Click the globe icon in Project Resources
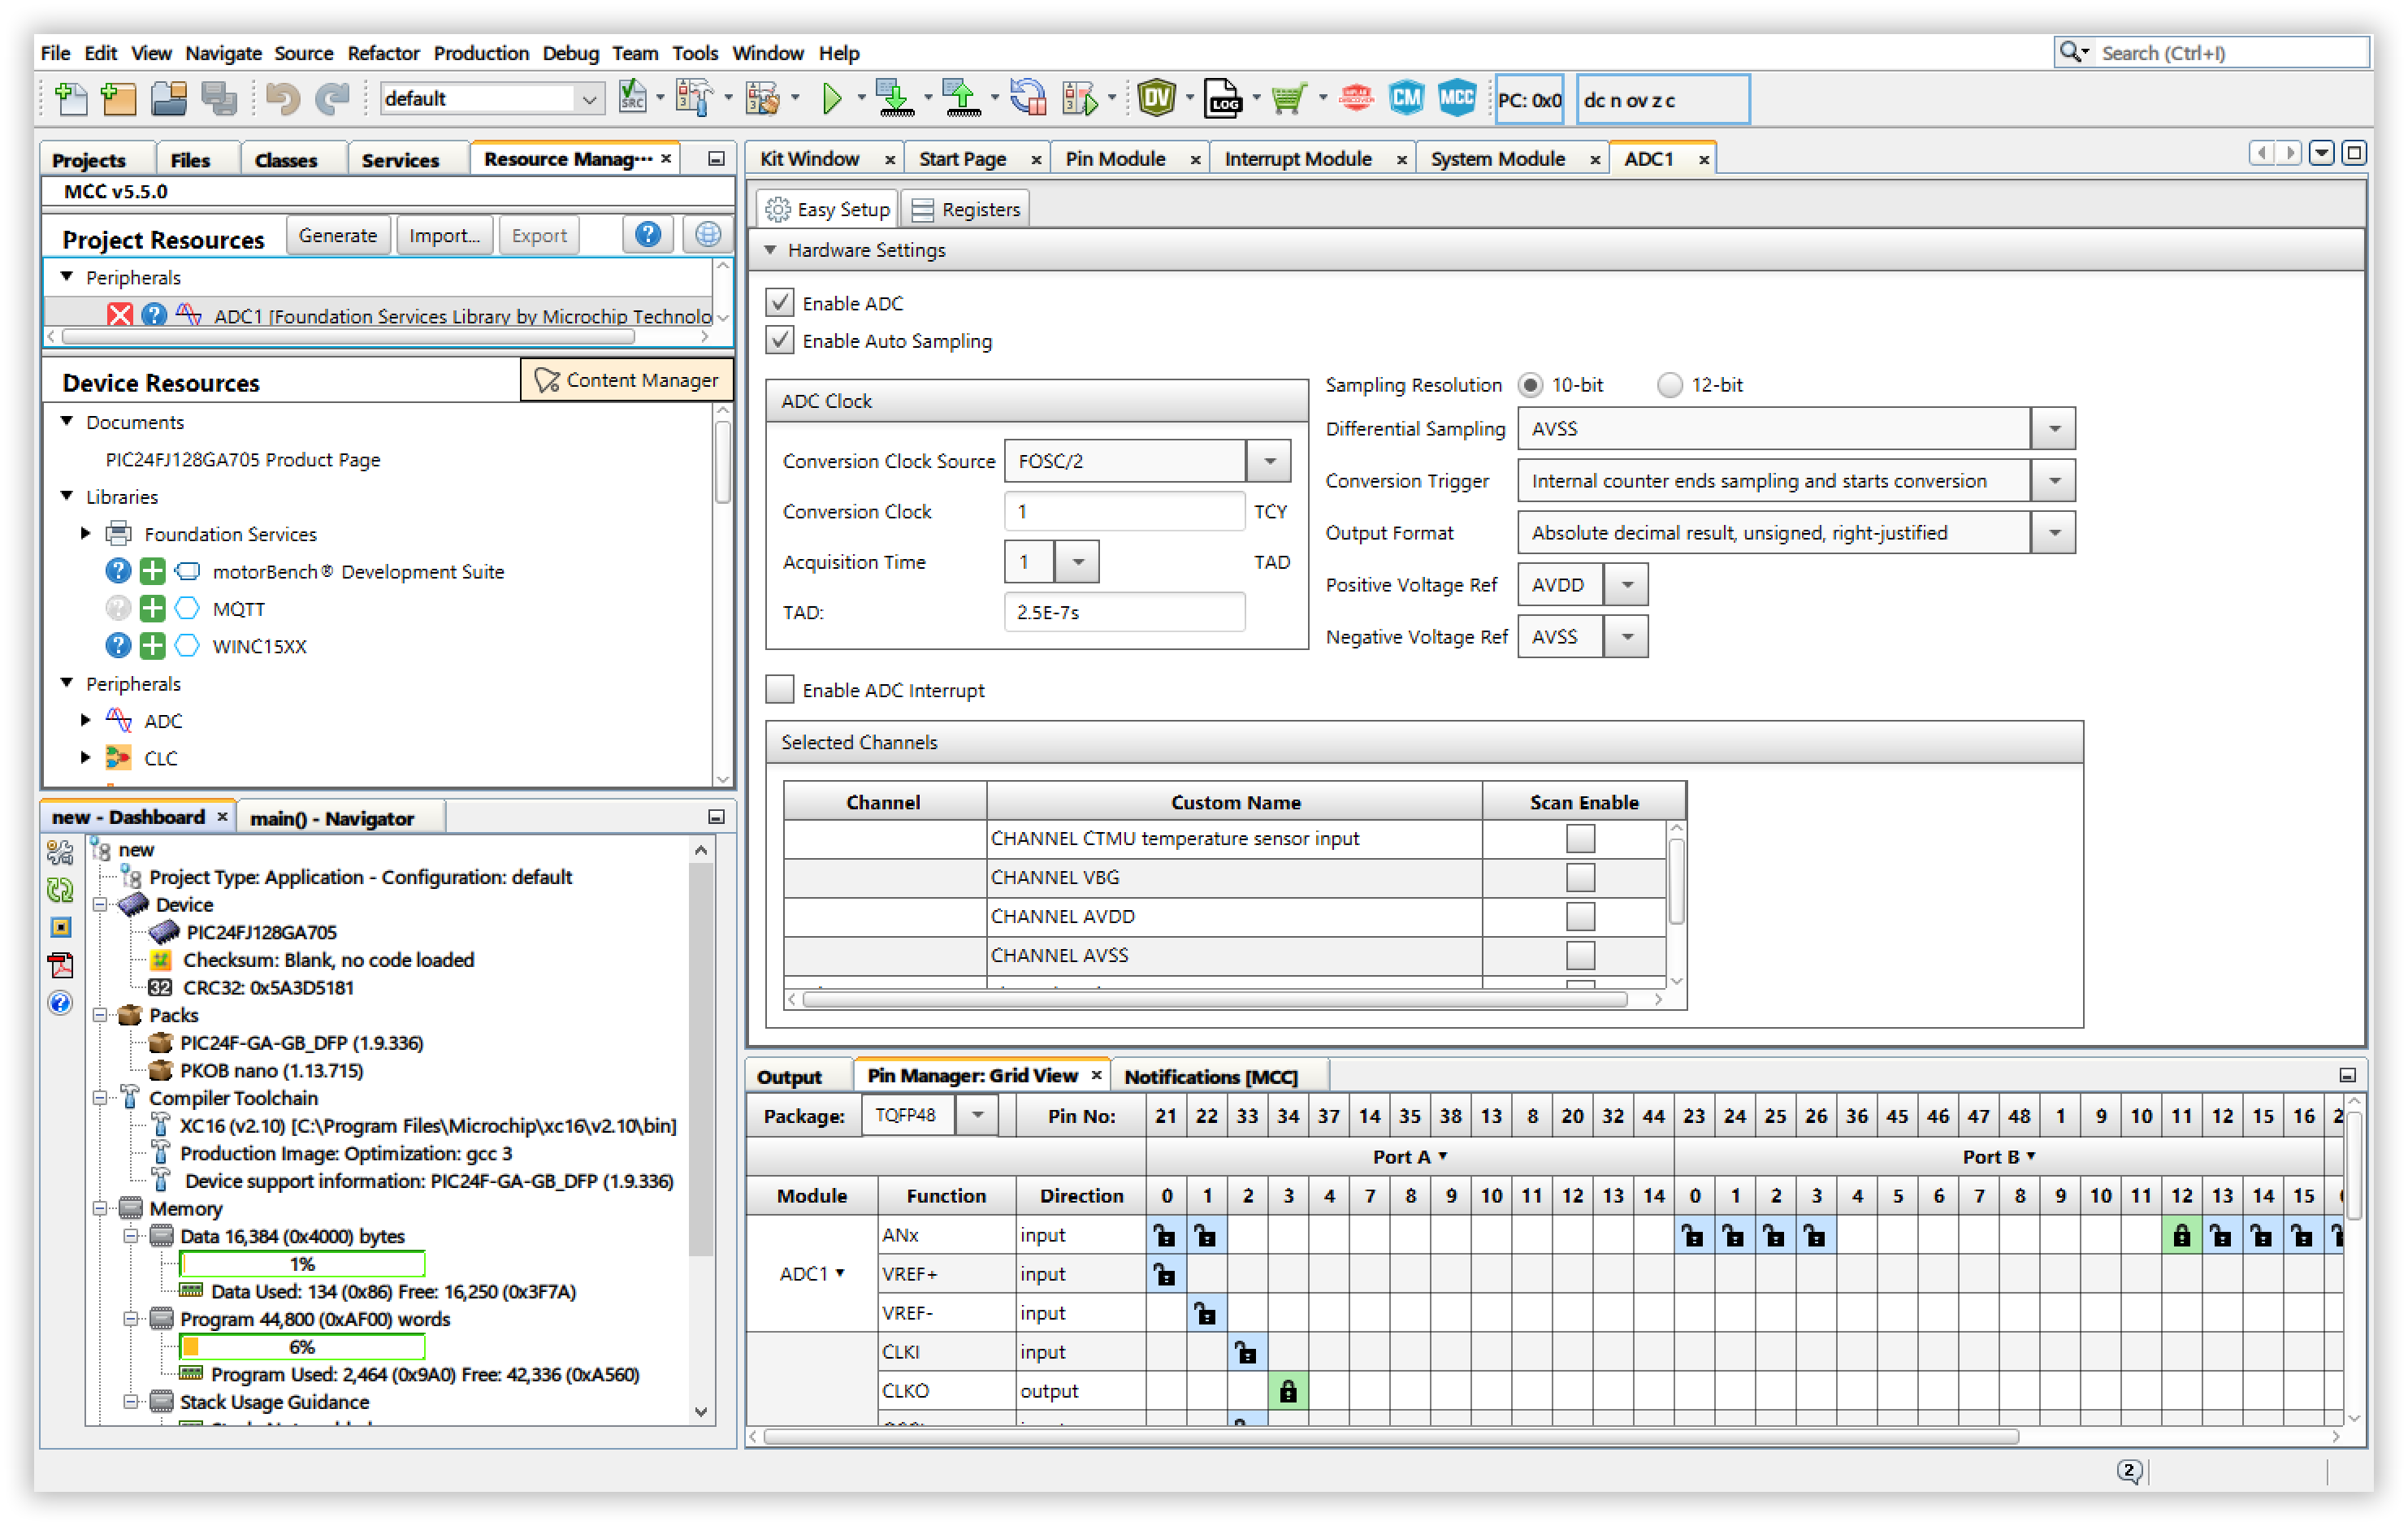 tap(707, 235)
